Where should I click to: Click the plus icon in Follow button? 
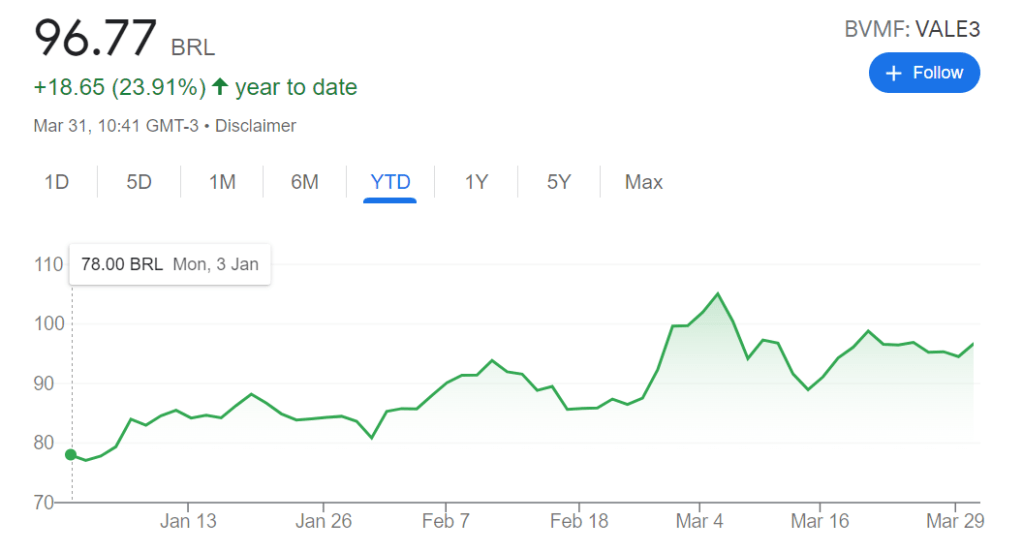(893, 73)
